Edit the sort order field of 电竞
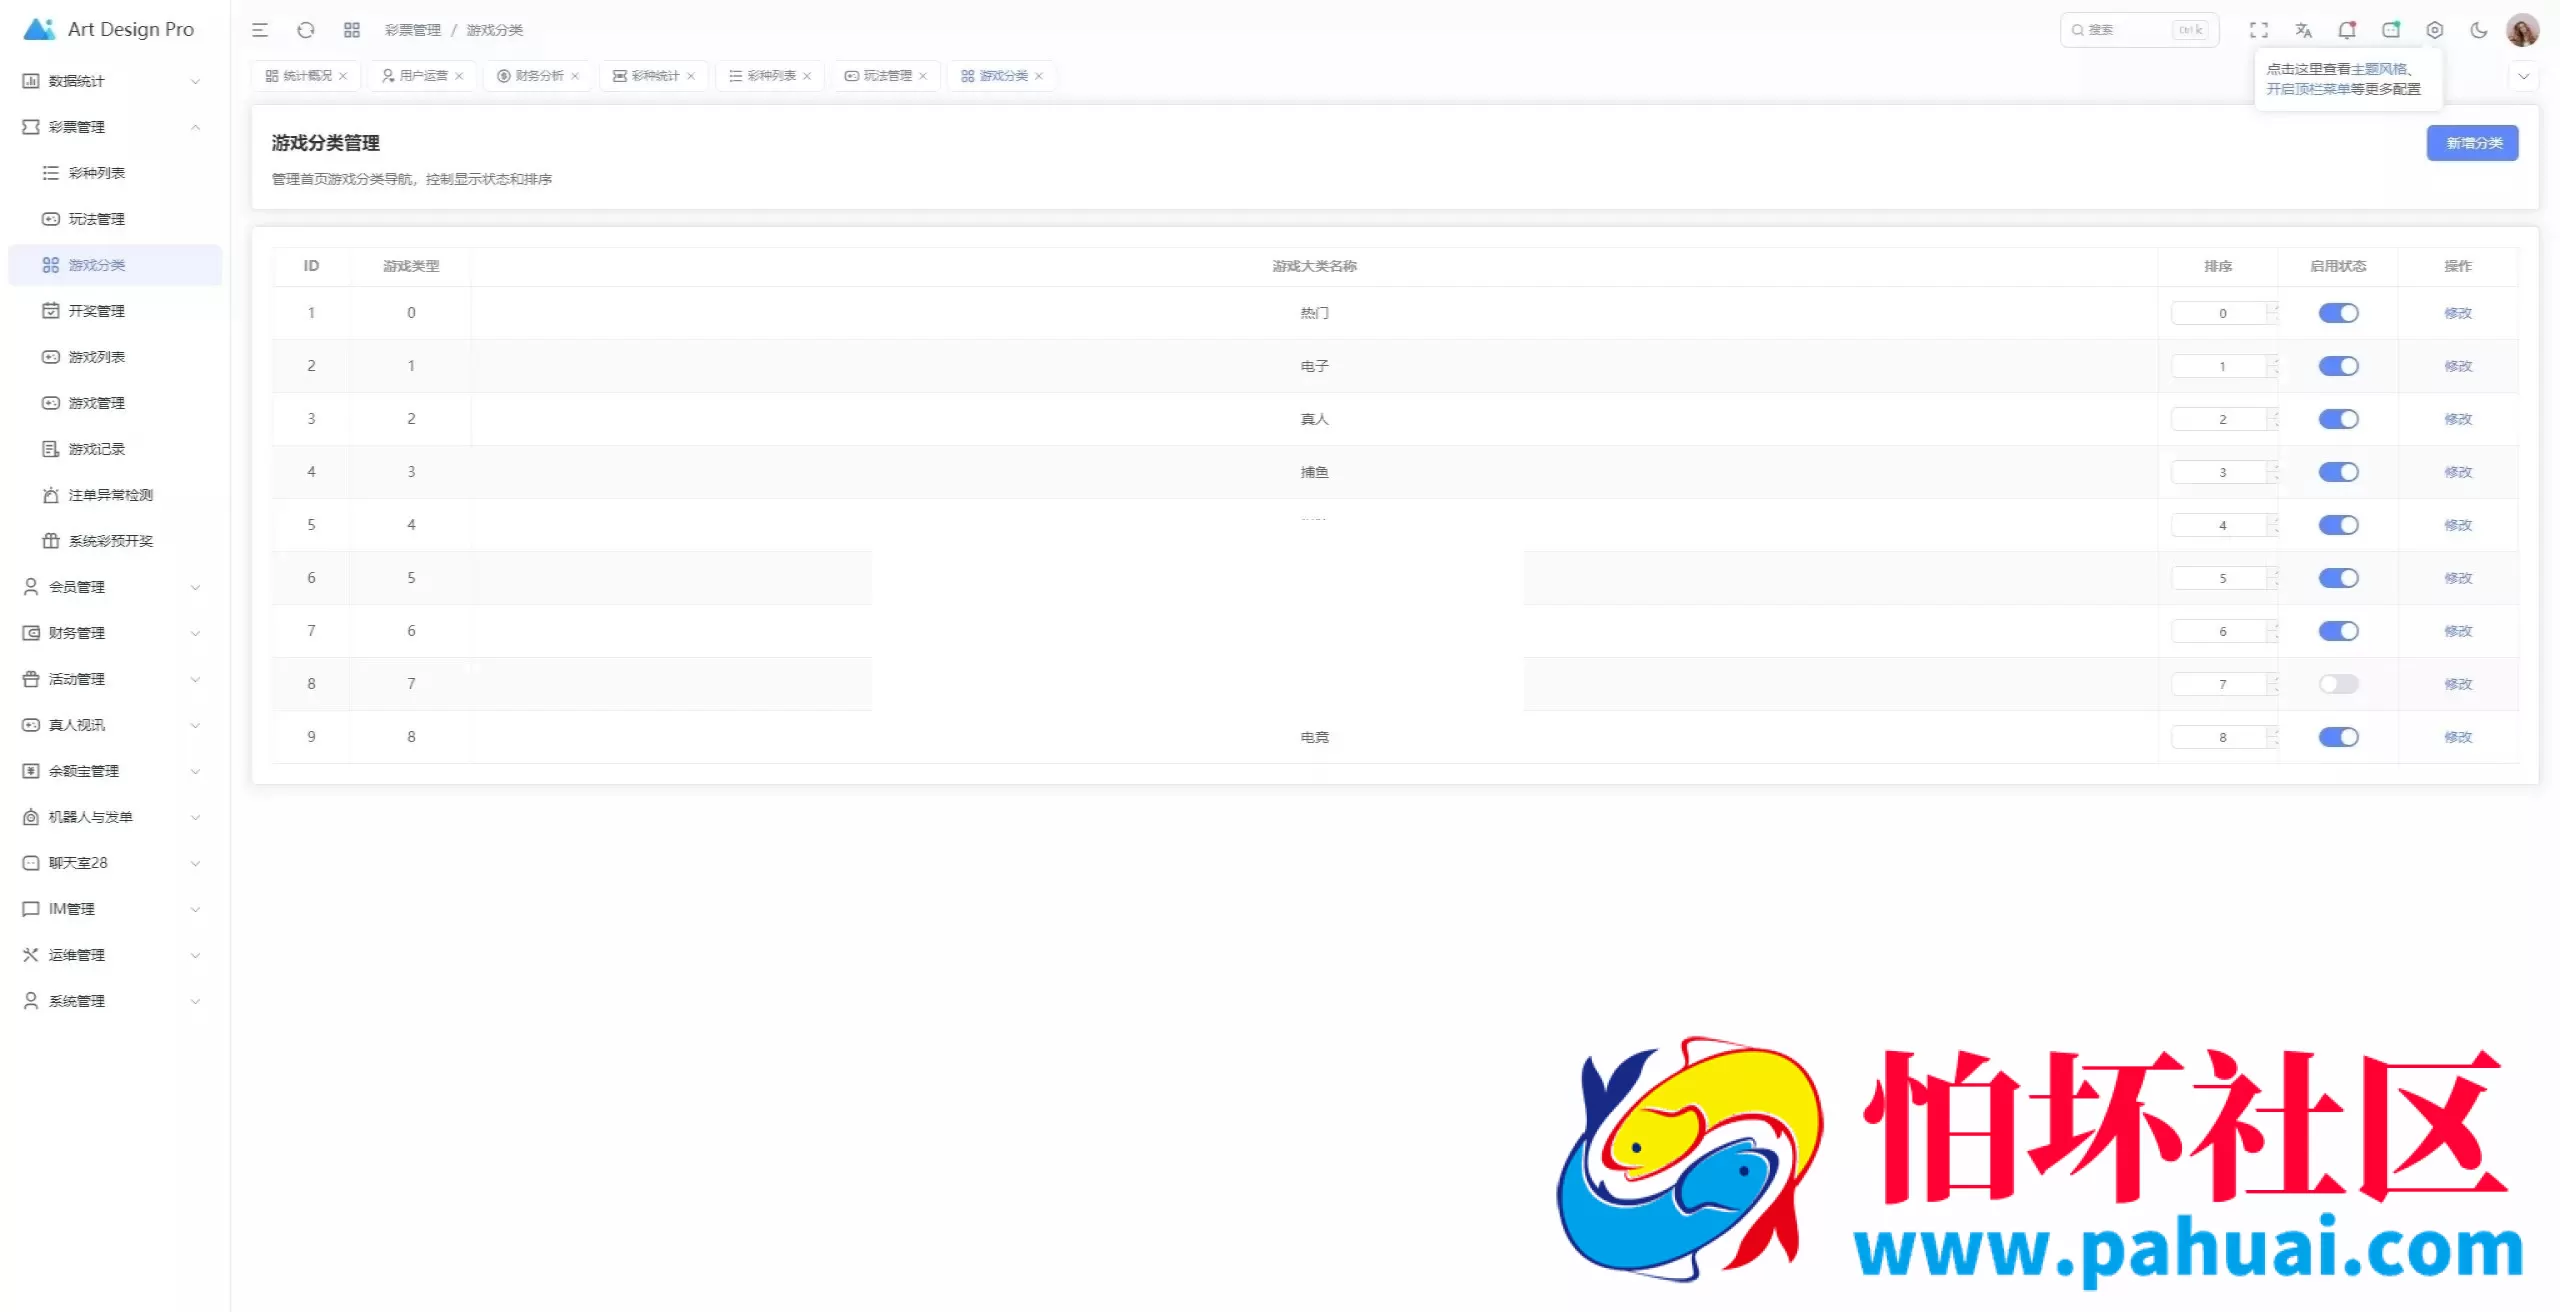 2224,737
